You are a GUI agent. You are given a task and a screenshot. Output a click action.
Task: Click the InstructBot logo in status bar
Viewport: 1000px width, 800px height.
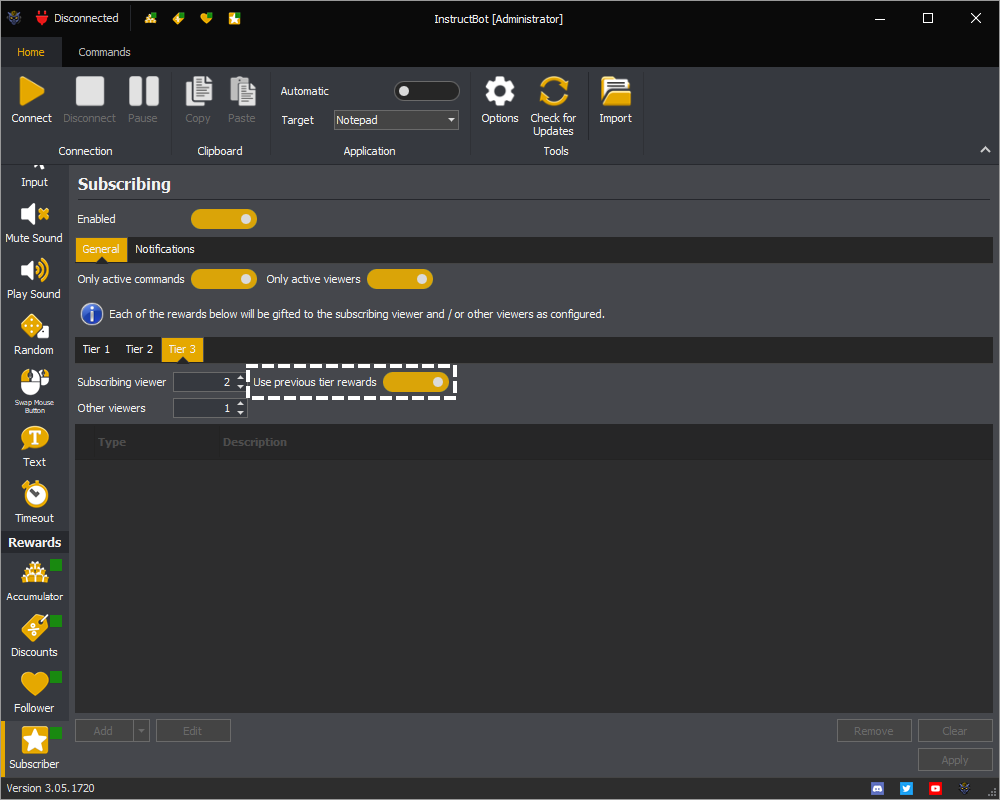(x=964, y=789)
